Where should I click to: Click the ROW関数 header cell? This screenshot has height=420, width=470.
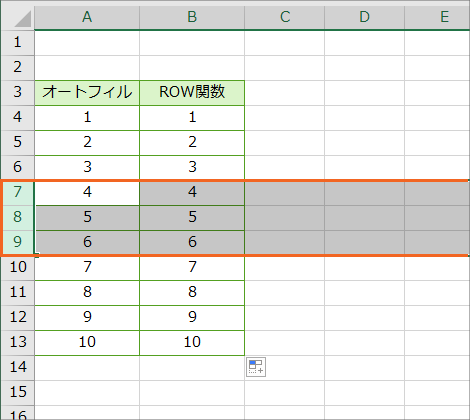192,93
